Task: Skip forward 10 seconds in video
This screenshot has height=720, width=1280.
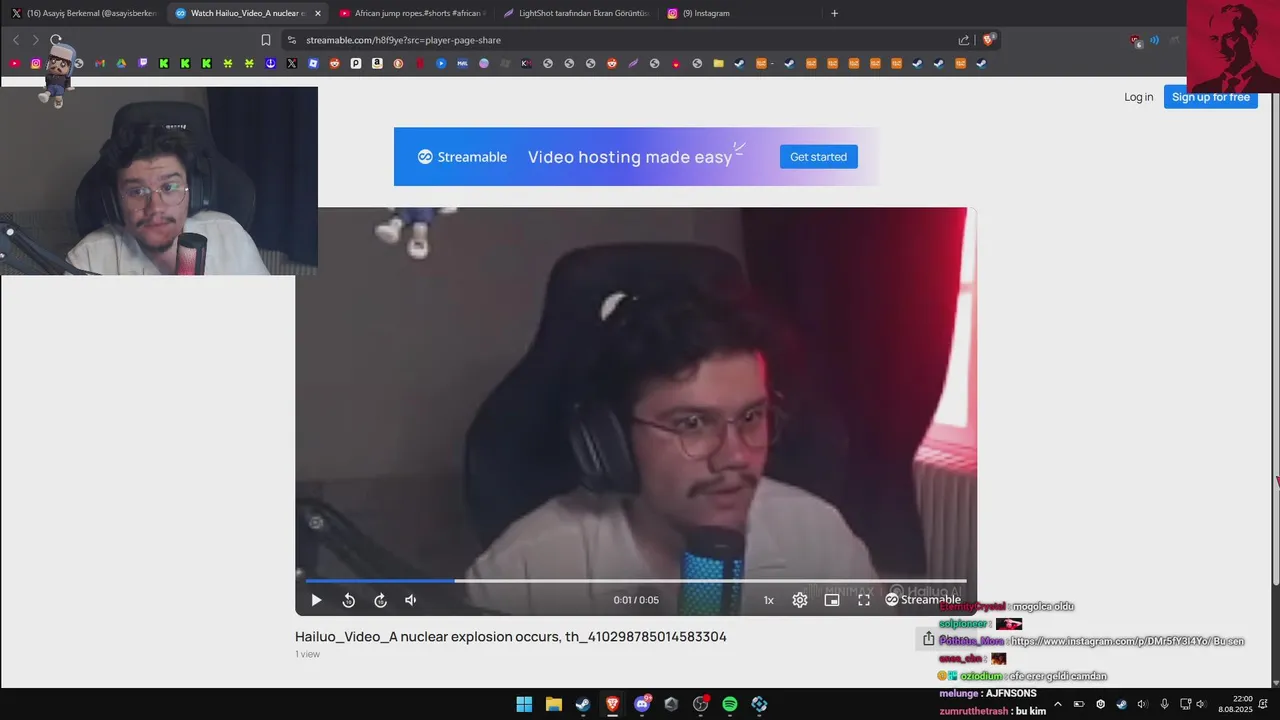Action: (x=380, y=600)
